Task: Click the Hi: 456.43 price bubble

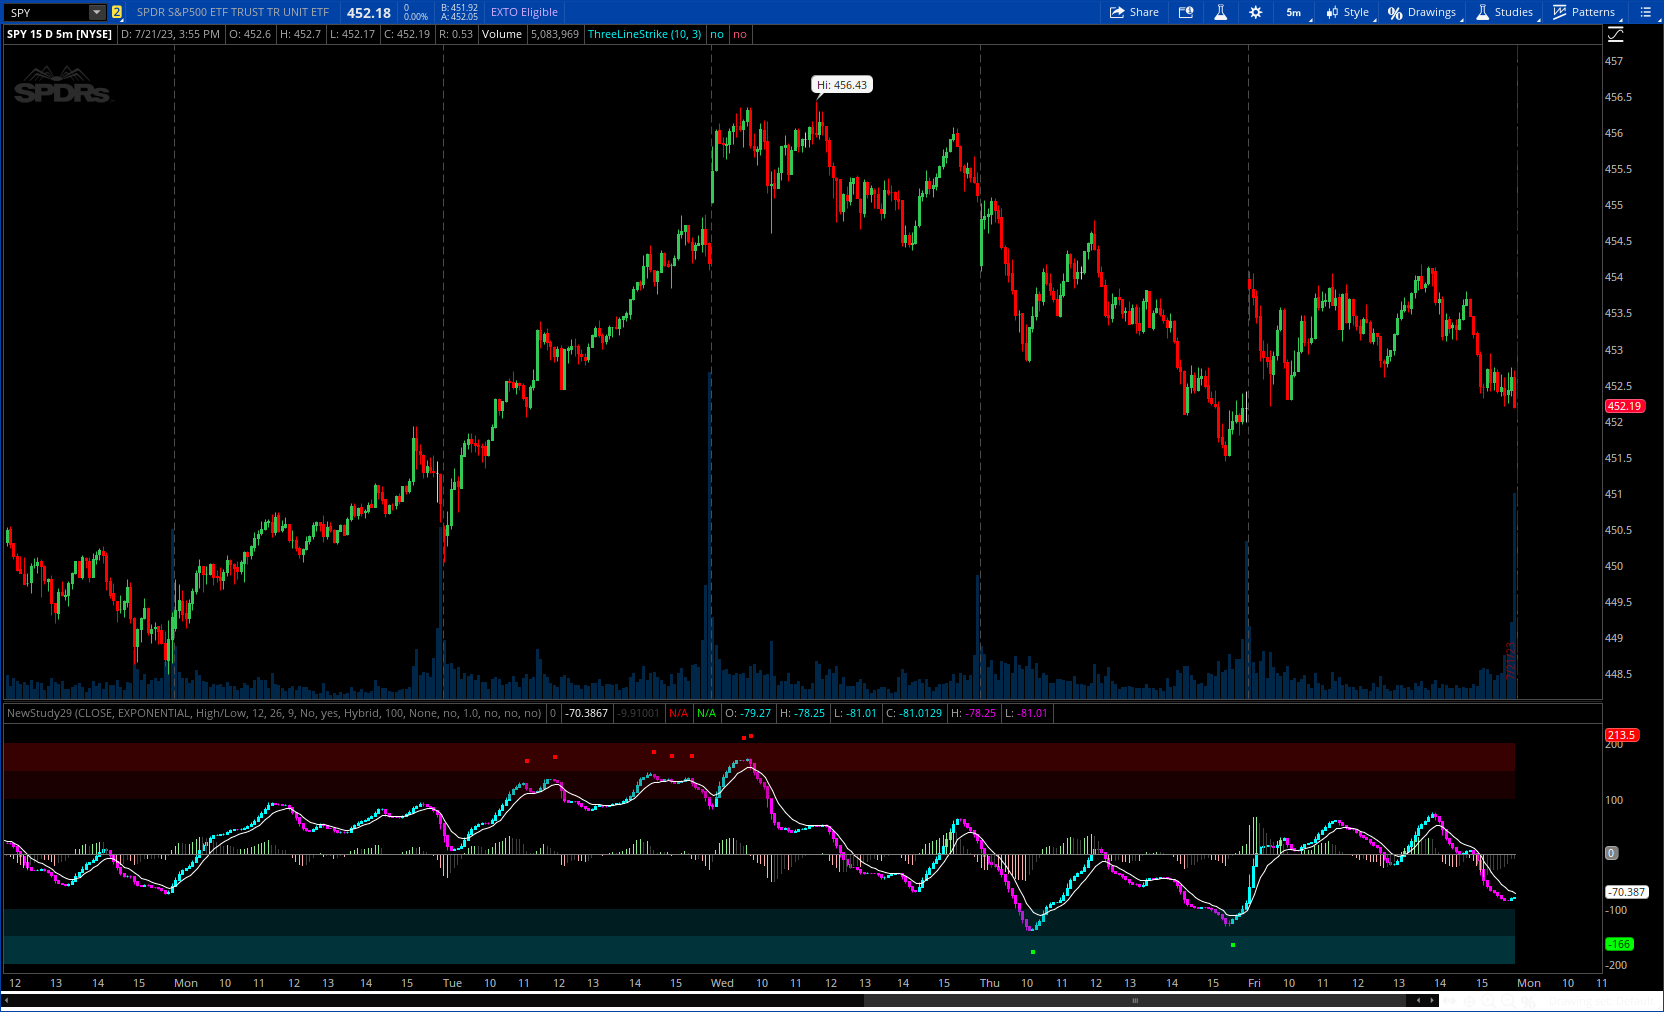Action: pyautogui.click(x=841, y=85)
